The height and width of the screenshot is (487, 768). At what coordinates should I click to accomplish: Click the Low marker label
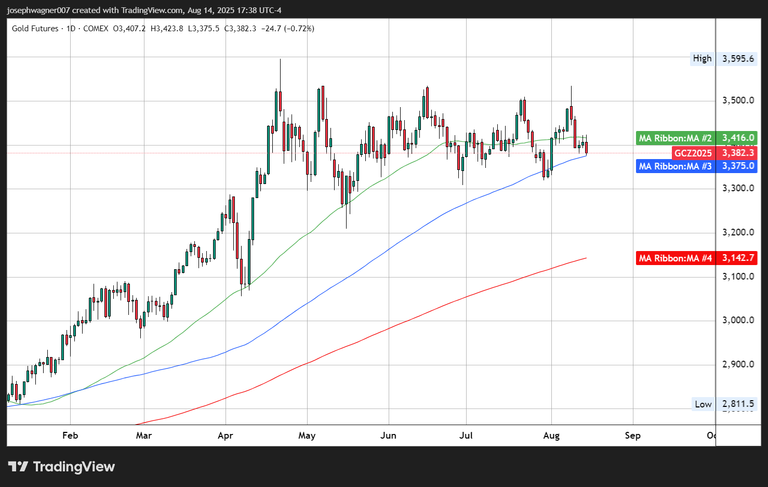coord(703,403)
